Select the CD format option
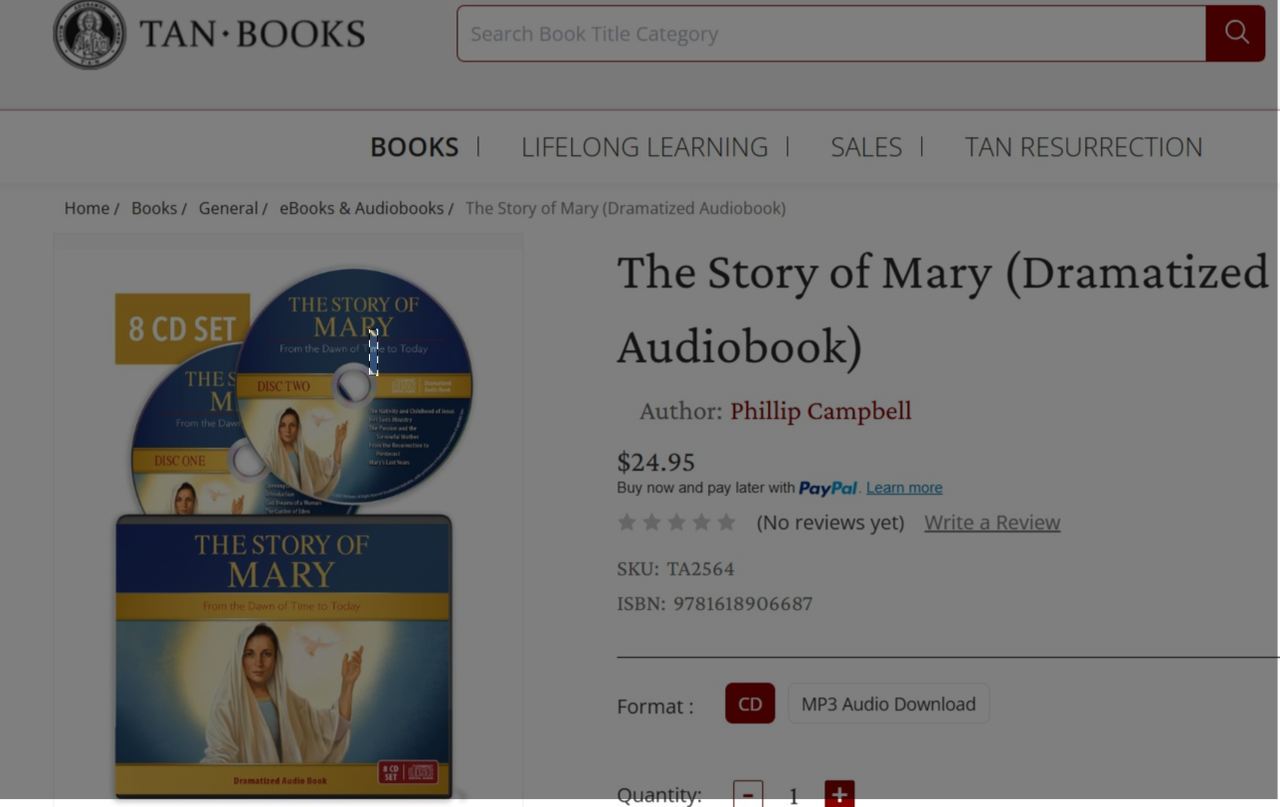 pyautogui.click(x=750, y=704)
